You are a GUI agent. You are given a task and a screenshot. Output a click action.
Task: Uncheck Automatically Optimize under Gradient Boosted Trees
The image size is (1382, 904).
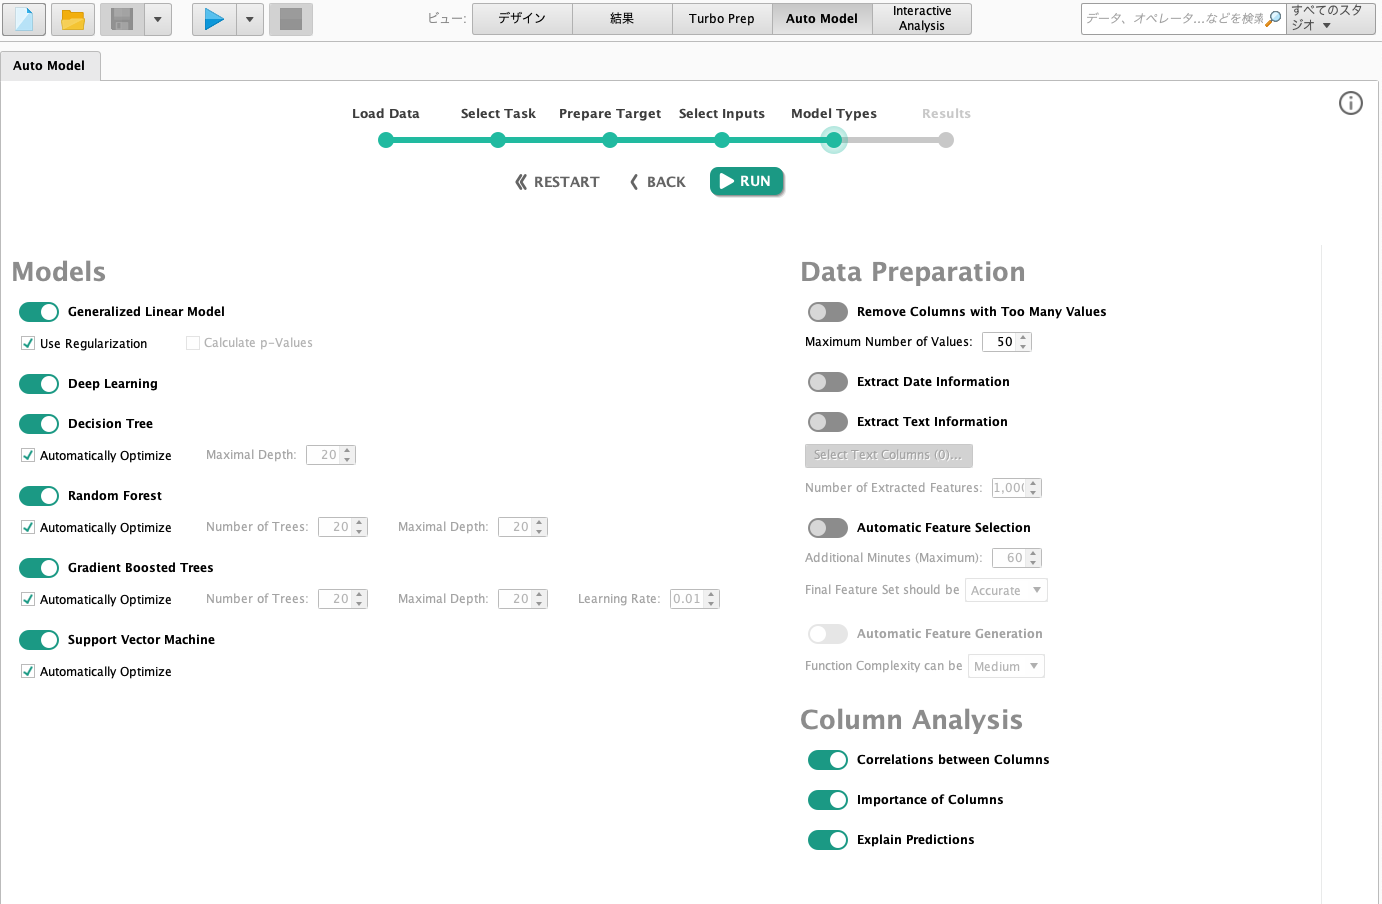pyautogui.click(x=28, y=599)
